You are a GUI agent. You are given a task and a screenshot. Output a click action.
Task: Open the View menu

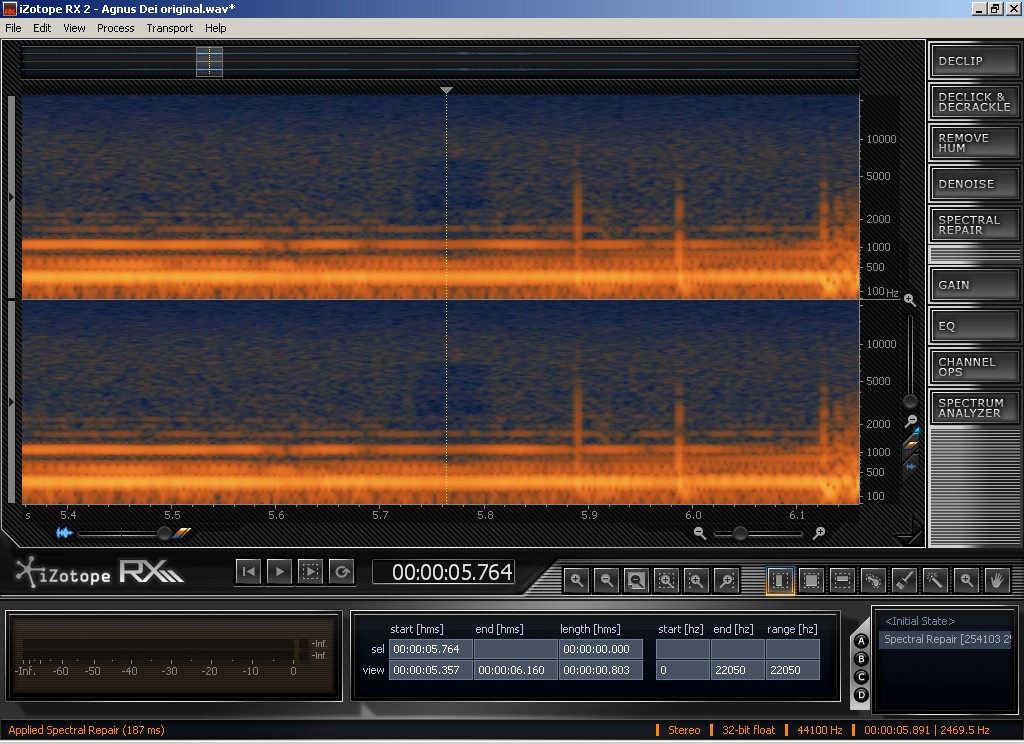pos(74,28)
